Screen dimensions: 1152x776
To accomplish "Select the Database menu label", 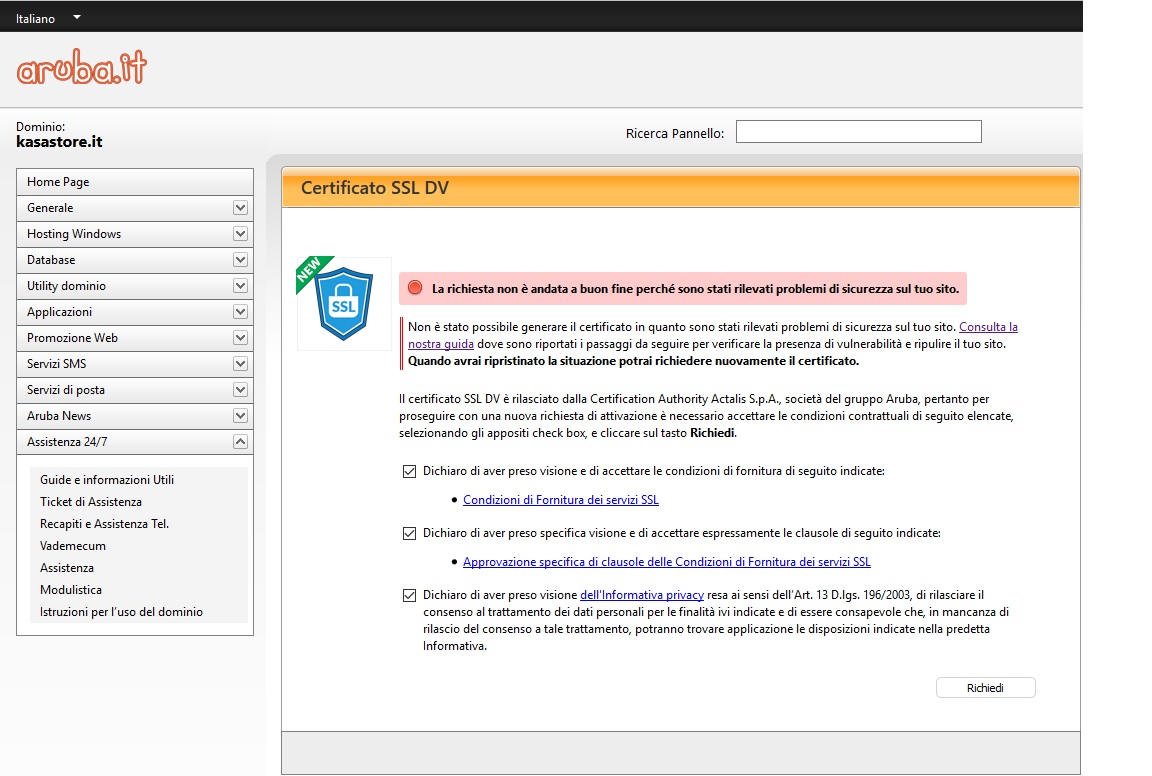I will pyautogui.click(x=51, y=260).
